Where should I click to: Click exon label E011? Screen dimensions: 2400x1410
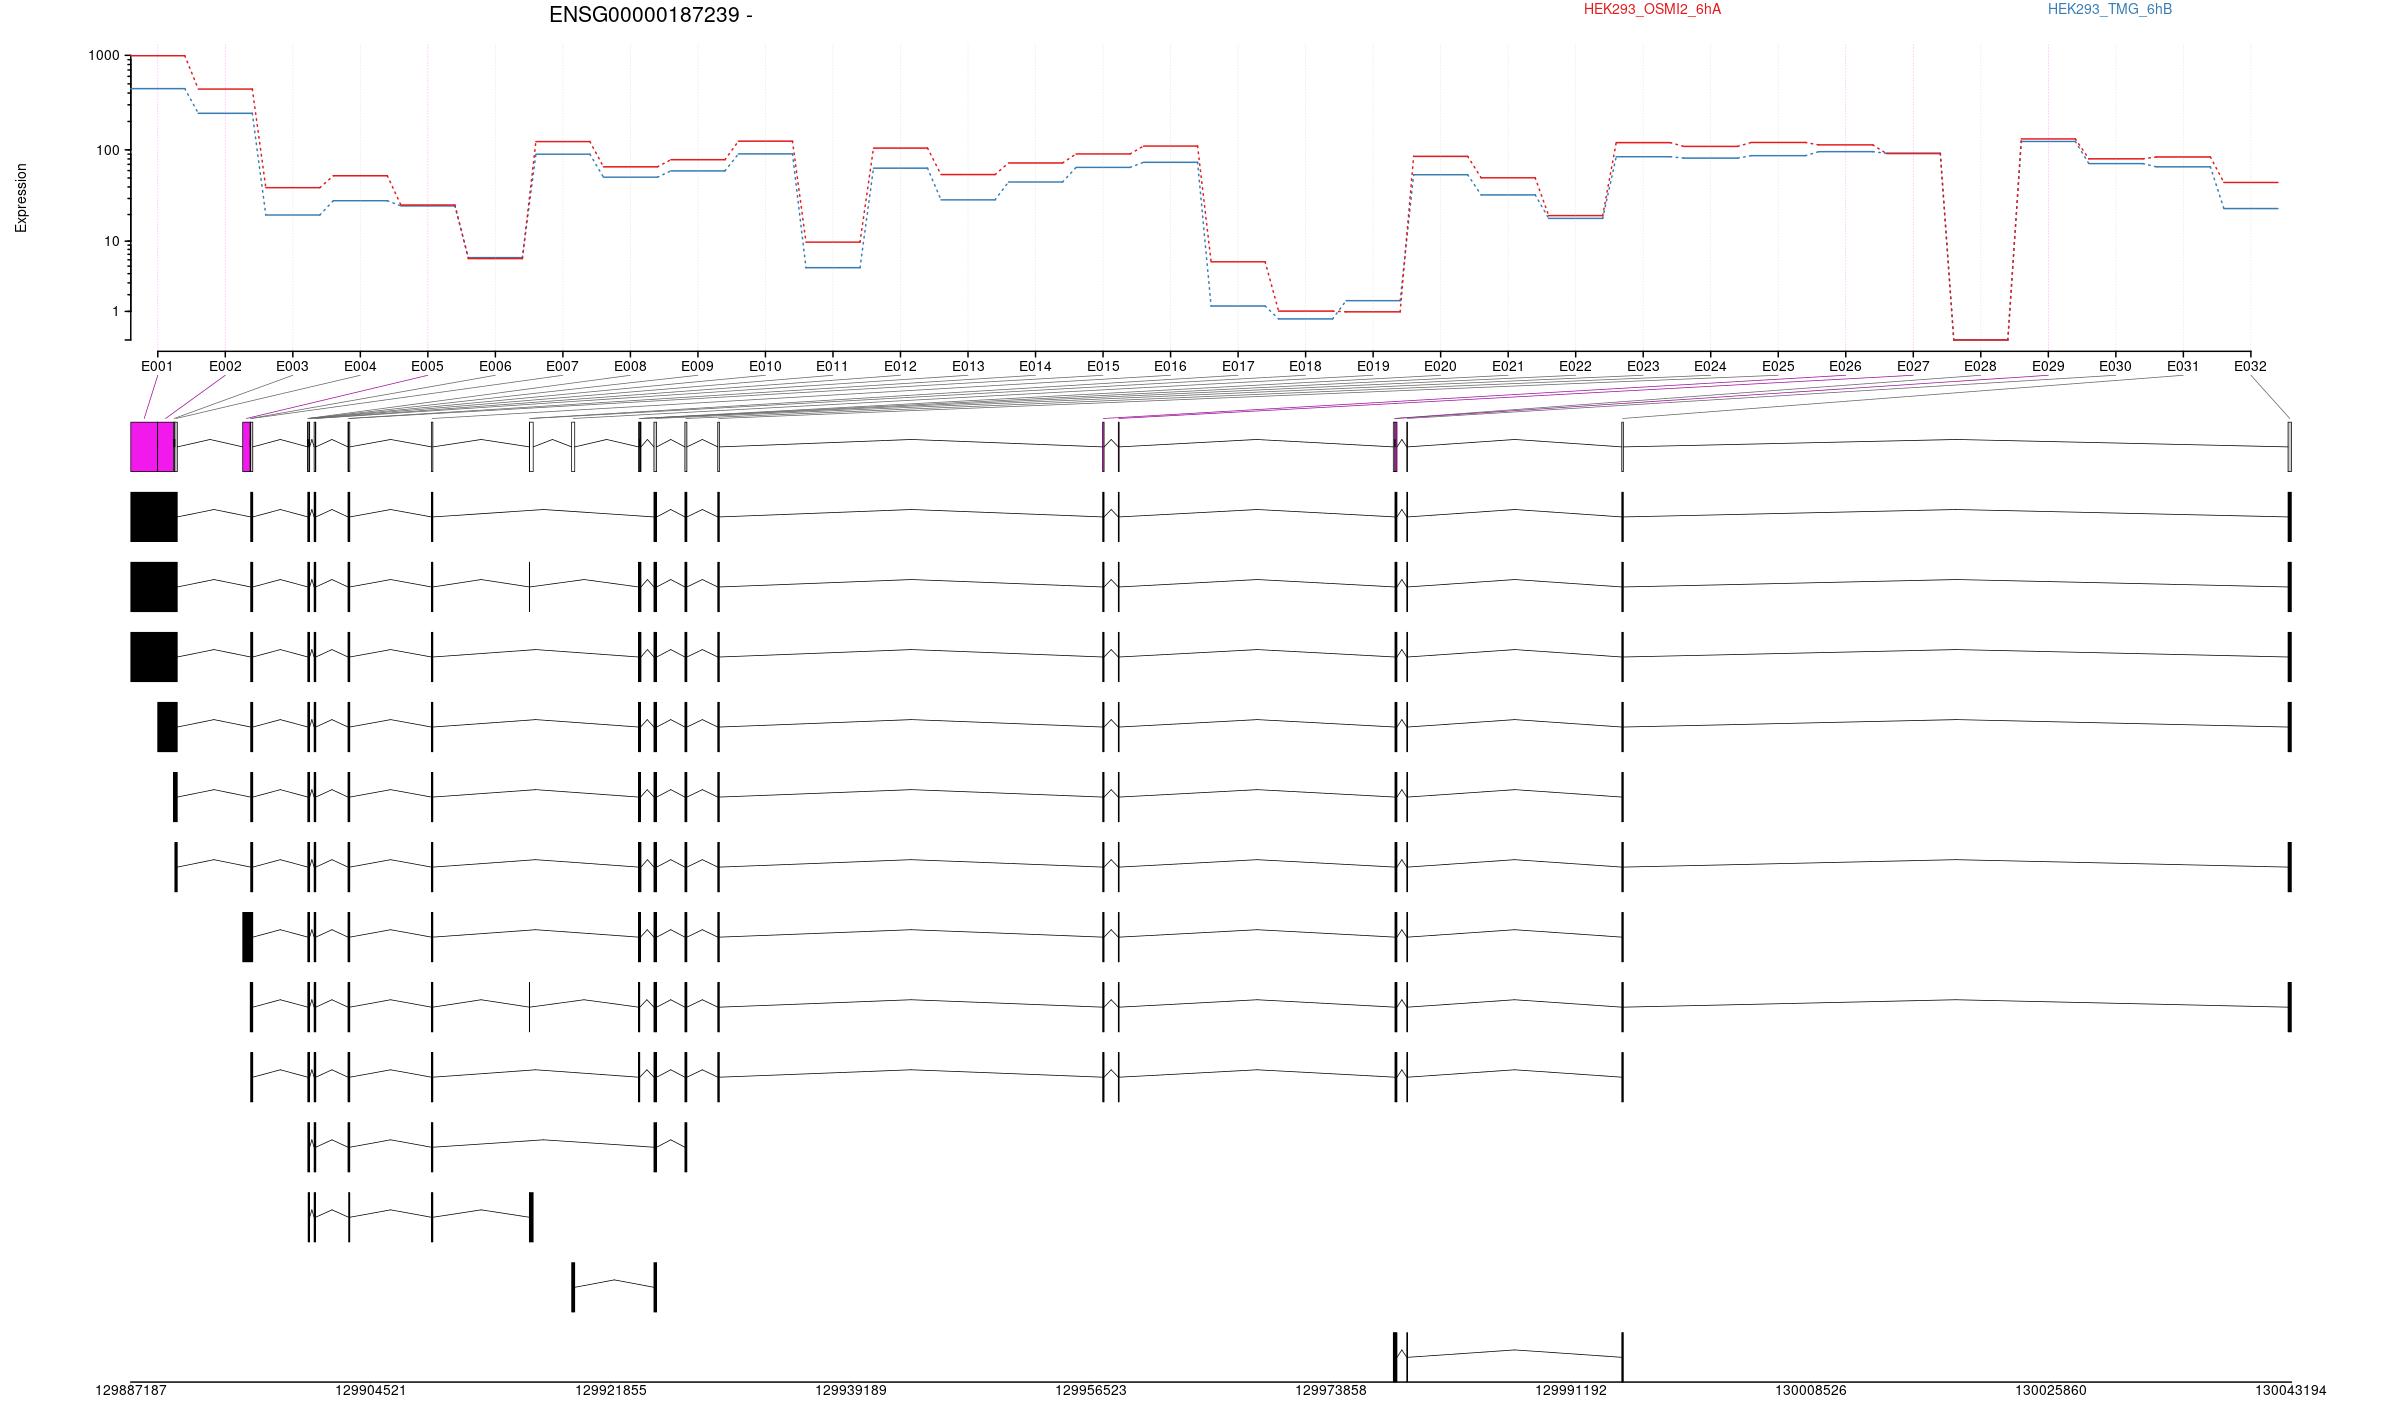pos(832,366)
